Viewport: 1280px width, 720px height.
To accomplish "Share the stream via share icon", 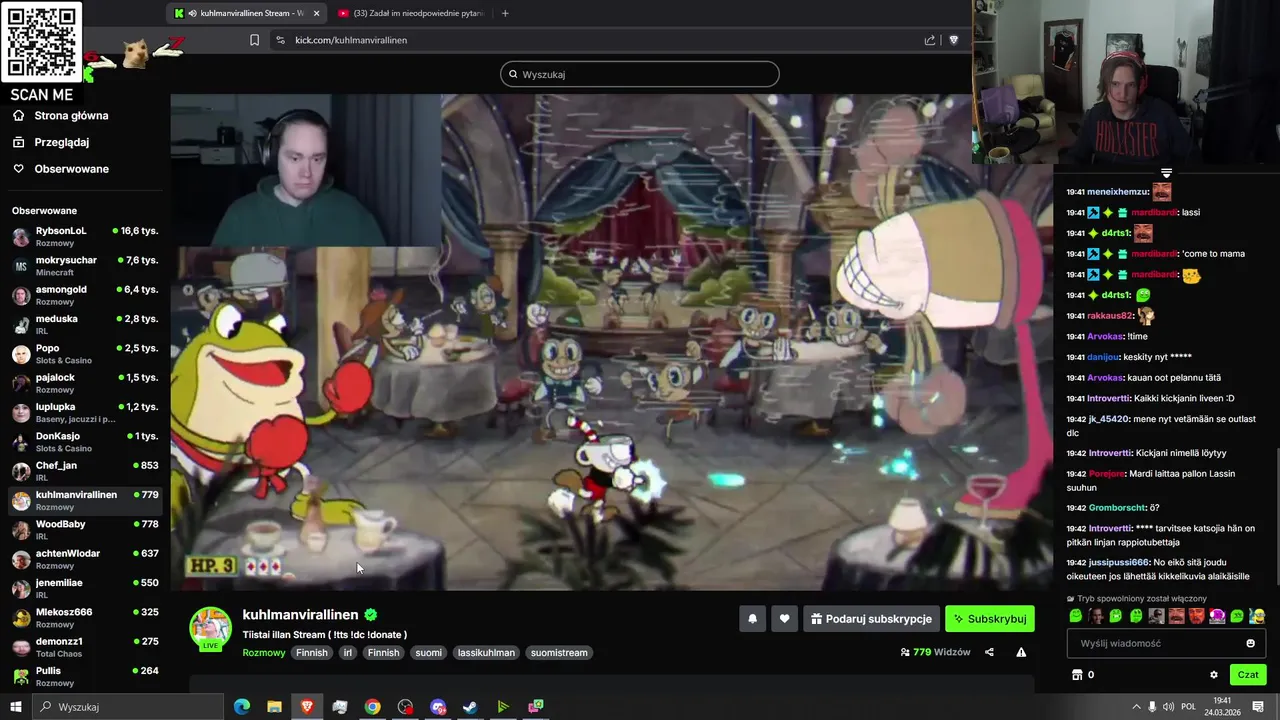I will 989,652.
